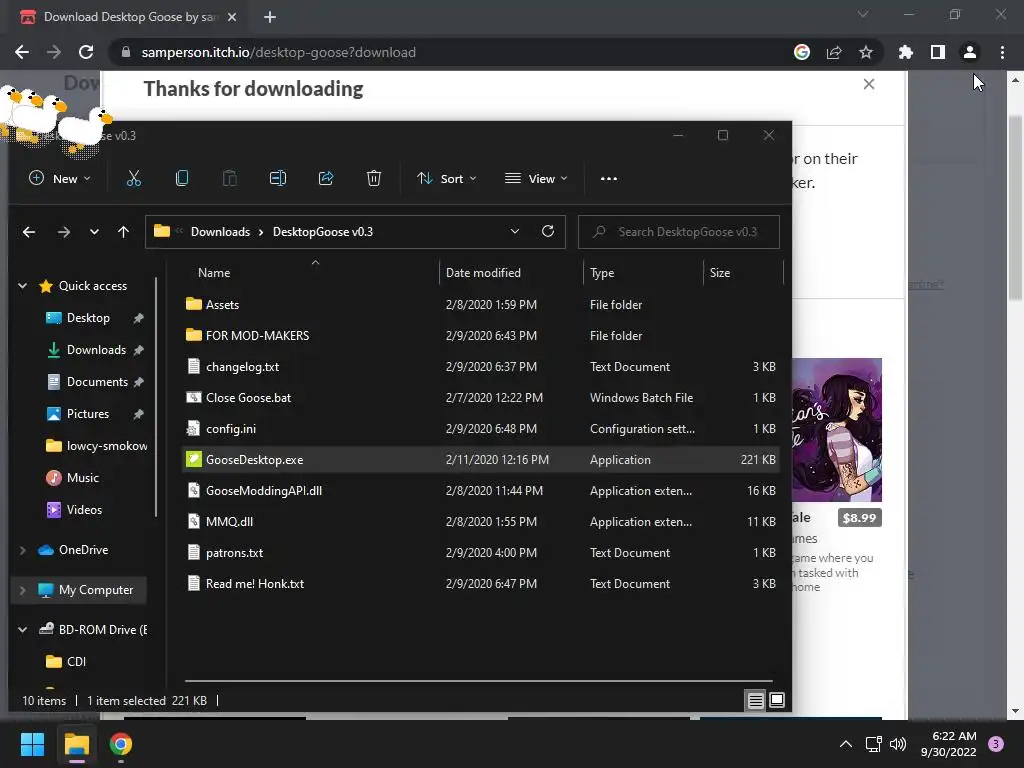Screen dimensions: 1024x768
Task: Click the Chrome address bar URL
Action: coord(278,52)
